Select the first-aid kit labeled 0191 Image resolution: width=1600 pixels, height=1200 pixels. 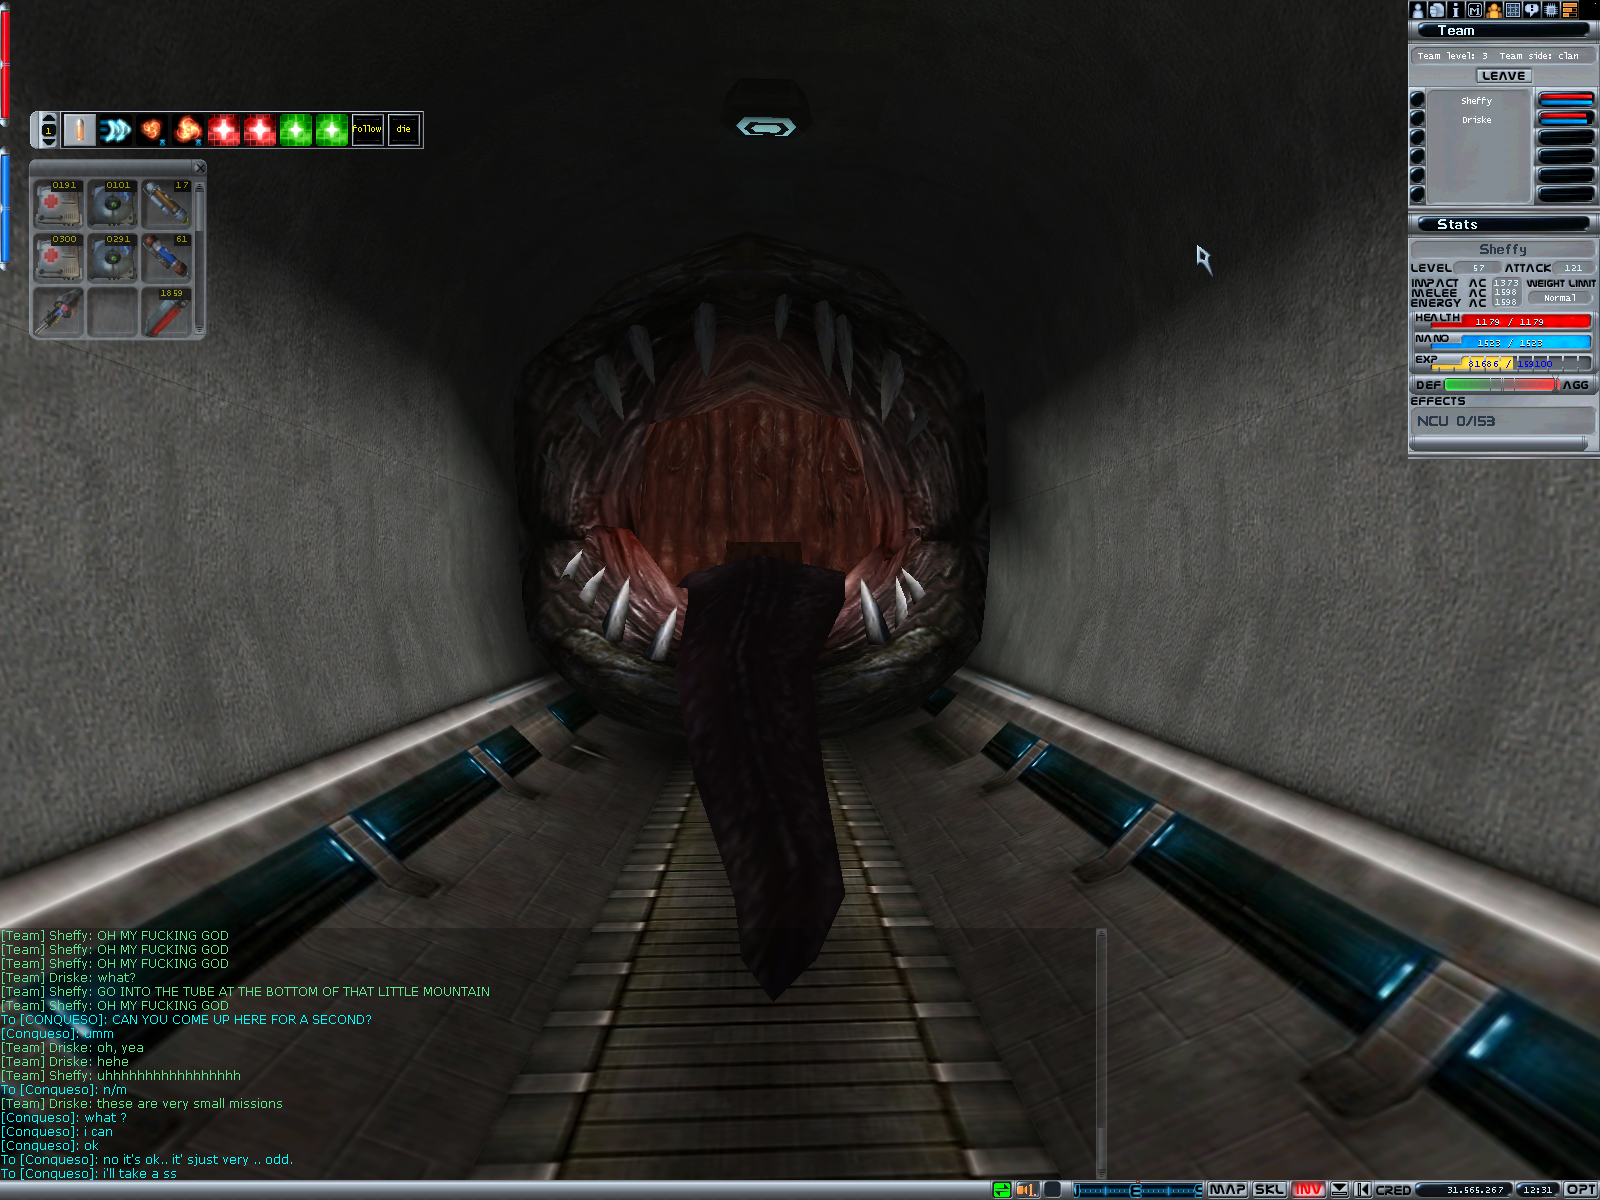[x=58, y=204]
